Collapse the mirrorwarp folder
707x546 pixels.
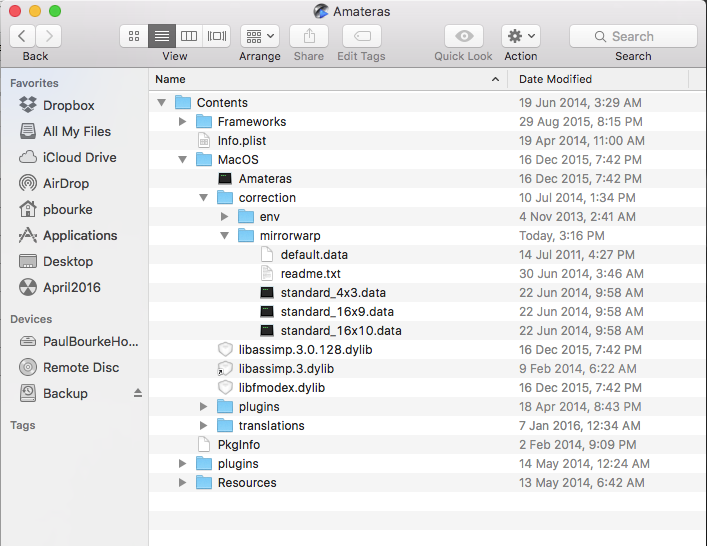pos(225,236)
